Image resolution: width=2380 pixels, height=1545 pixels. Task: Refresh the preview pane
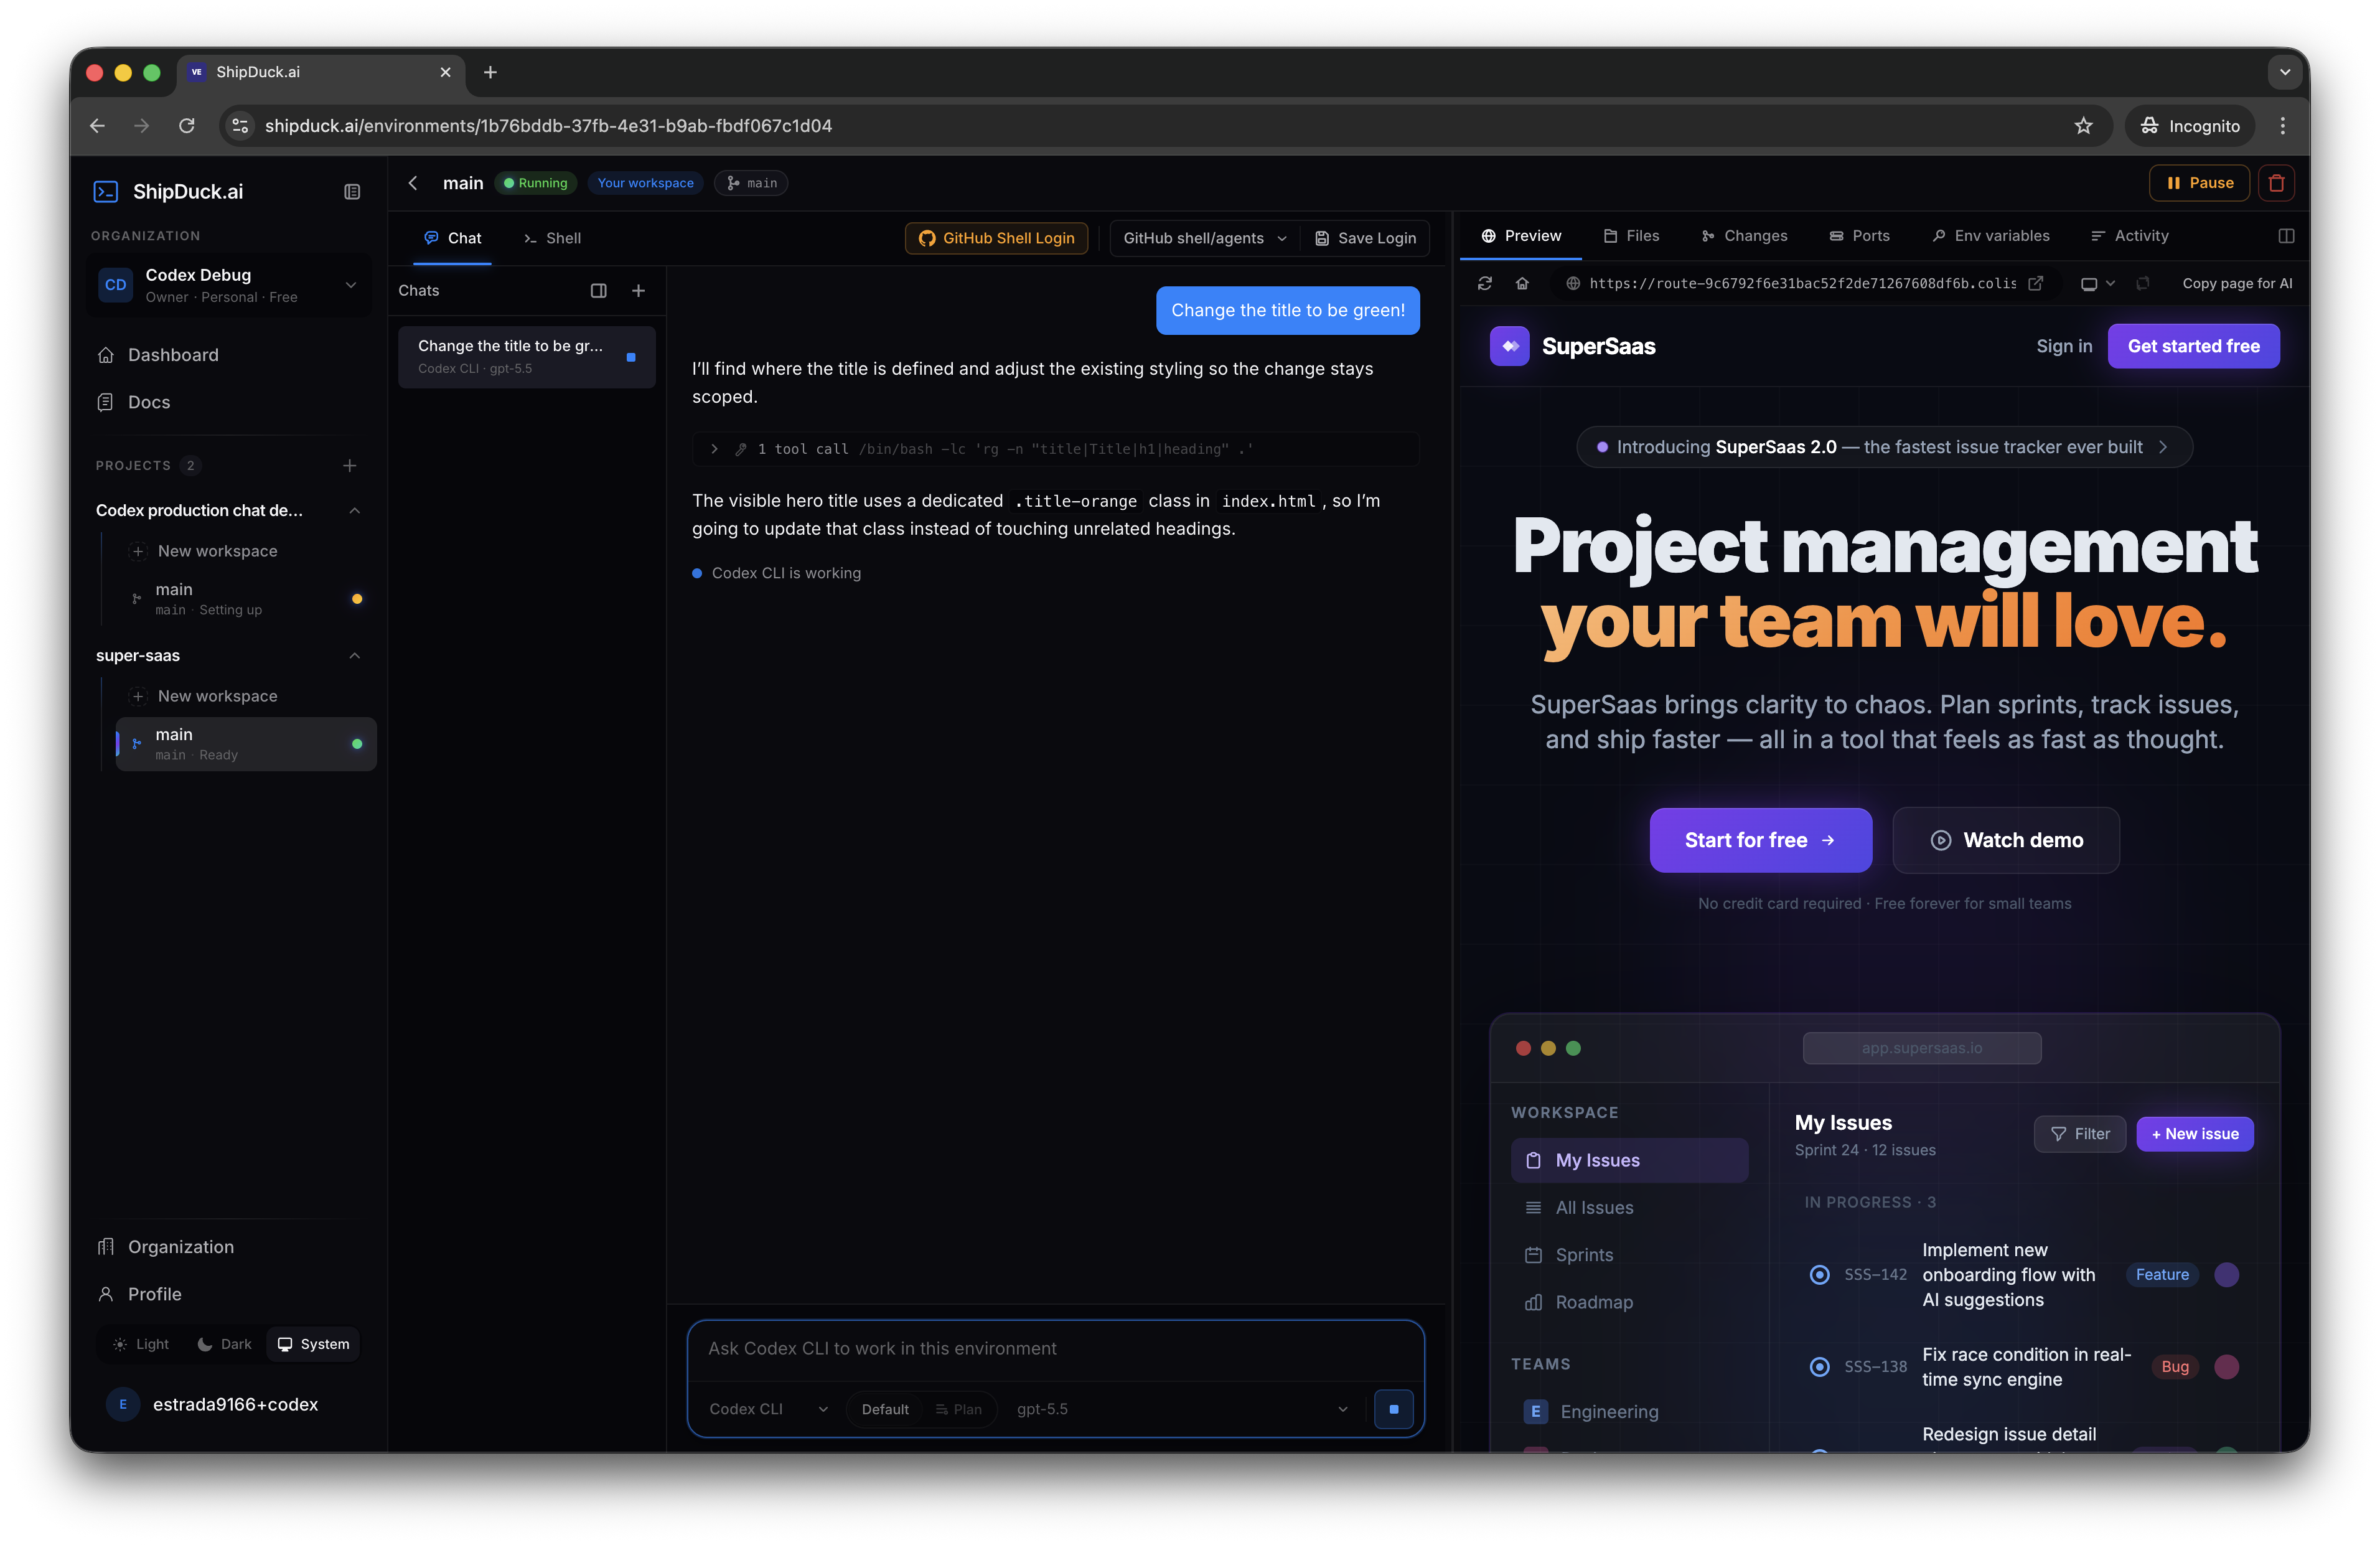pos(1484,283)
